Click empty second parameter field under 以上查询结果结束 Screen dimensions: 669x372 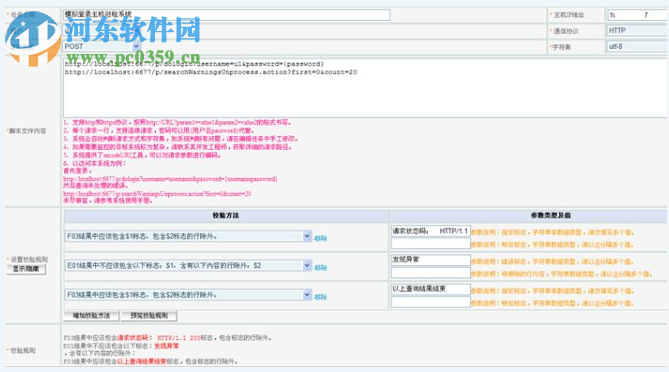point(430,302)
